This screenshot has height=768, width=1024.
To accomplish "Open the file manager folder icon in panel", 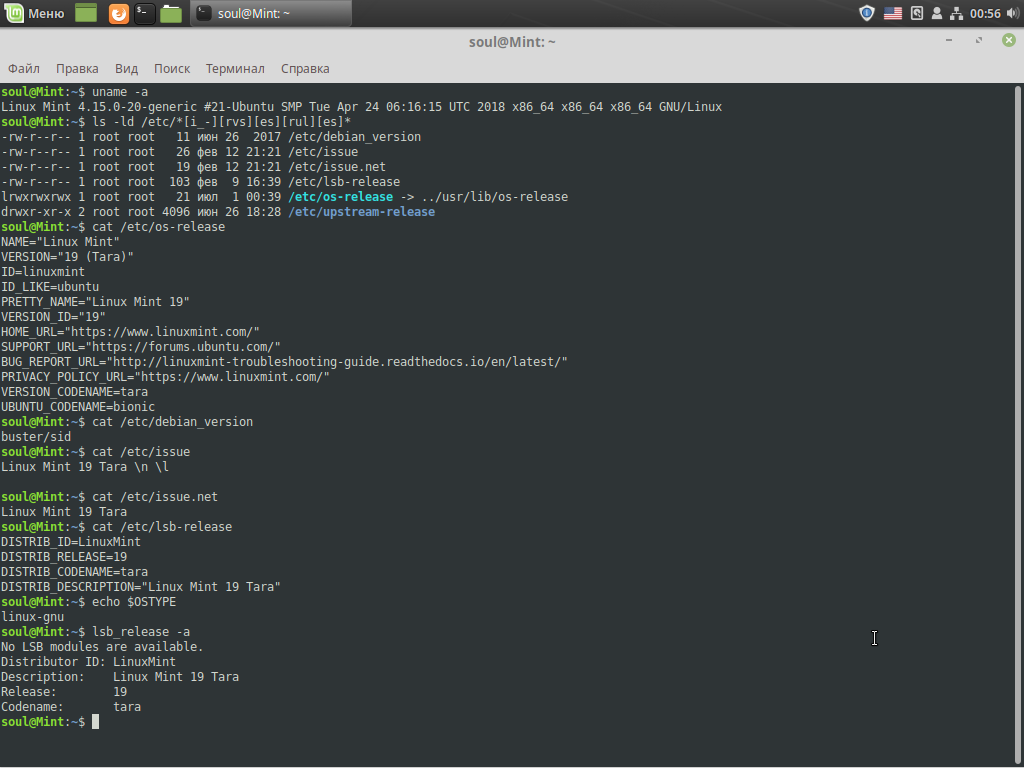I will pos(170,13).
